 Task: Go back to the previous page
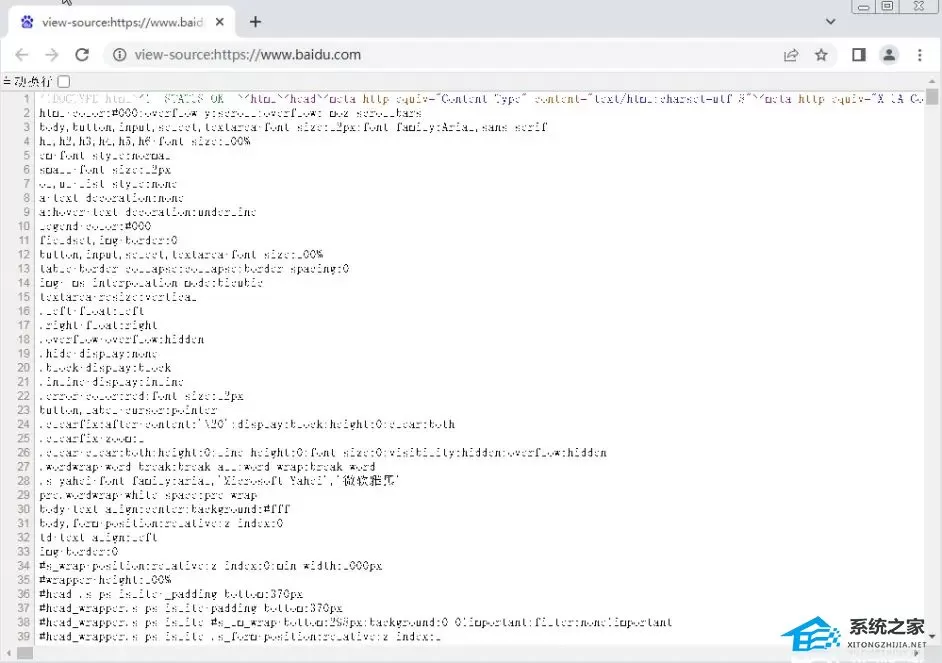pyautogui.click(x=22, y=55)
